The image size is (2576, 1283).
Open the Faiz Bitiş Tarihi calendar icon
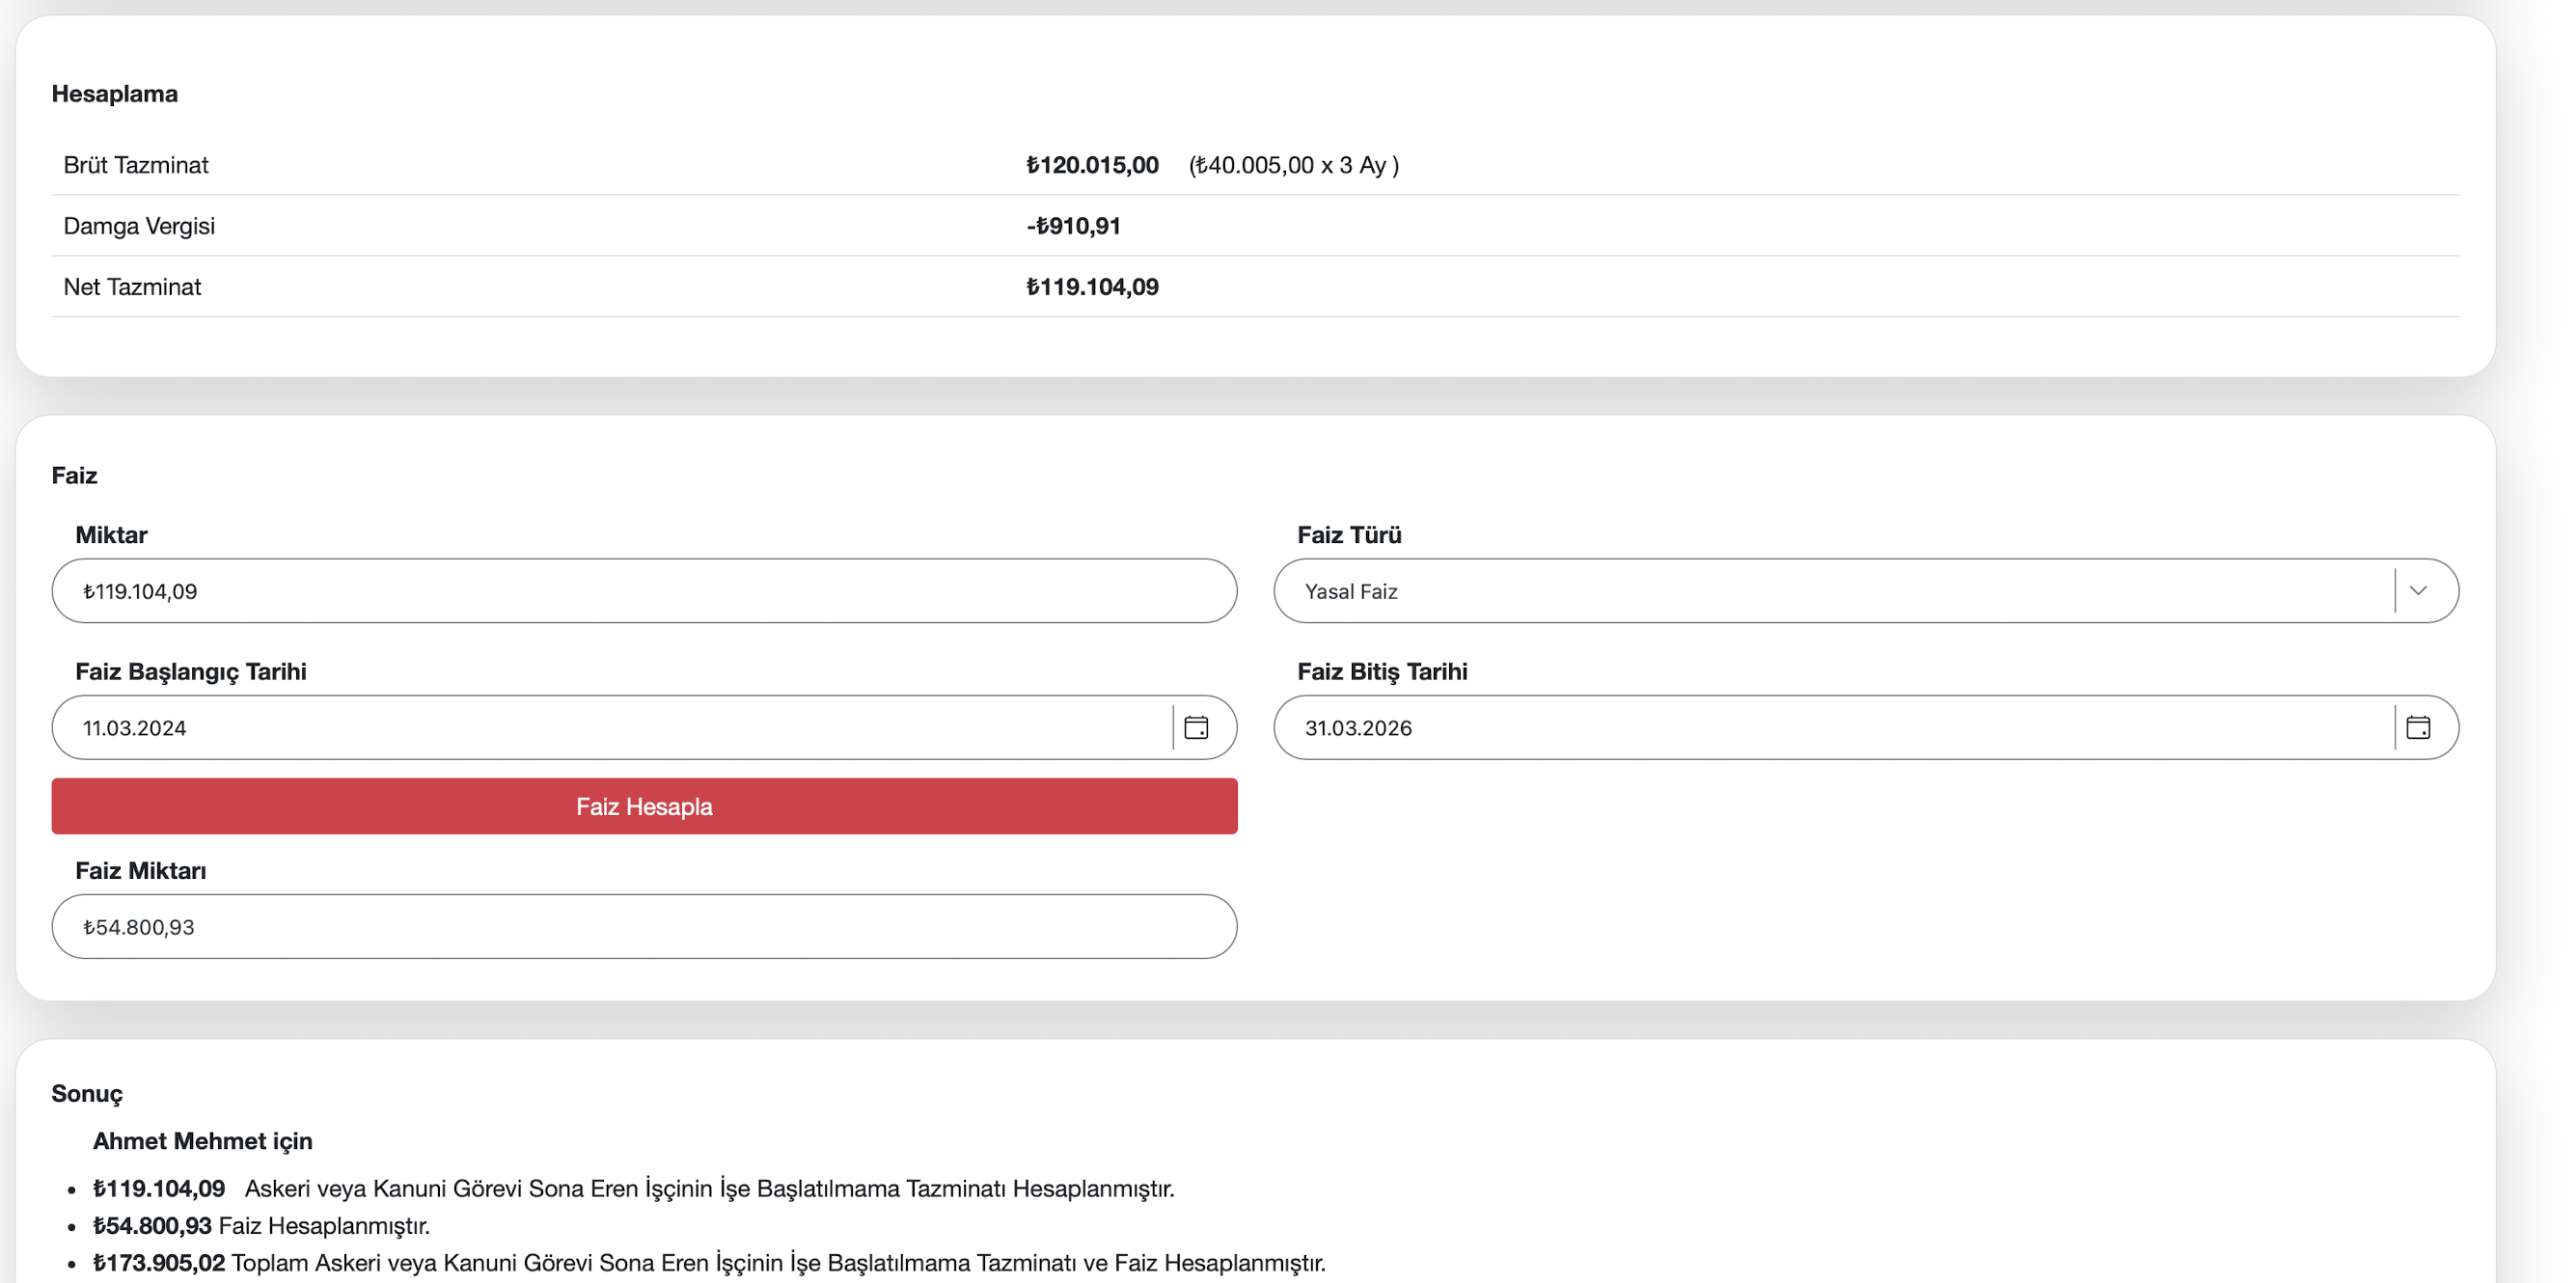coord(2418,727)
